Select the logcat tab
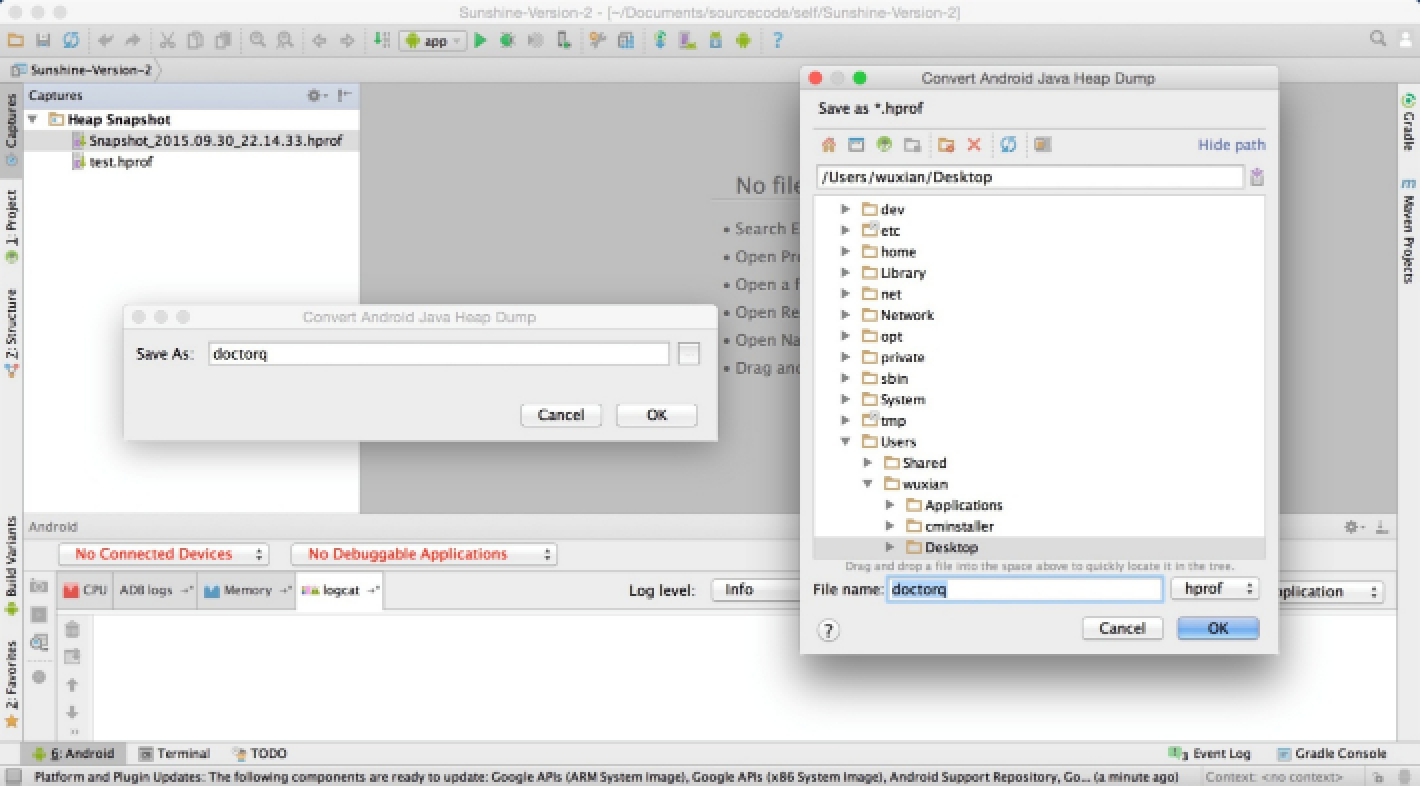Screen dimensions: 1422x788 pyautogui.click(x=340, y=590)
